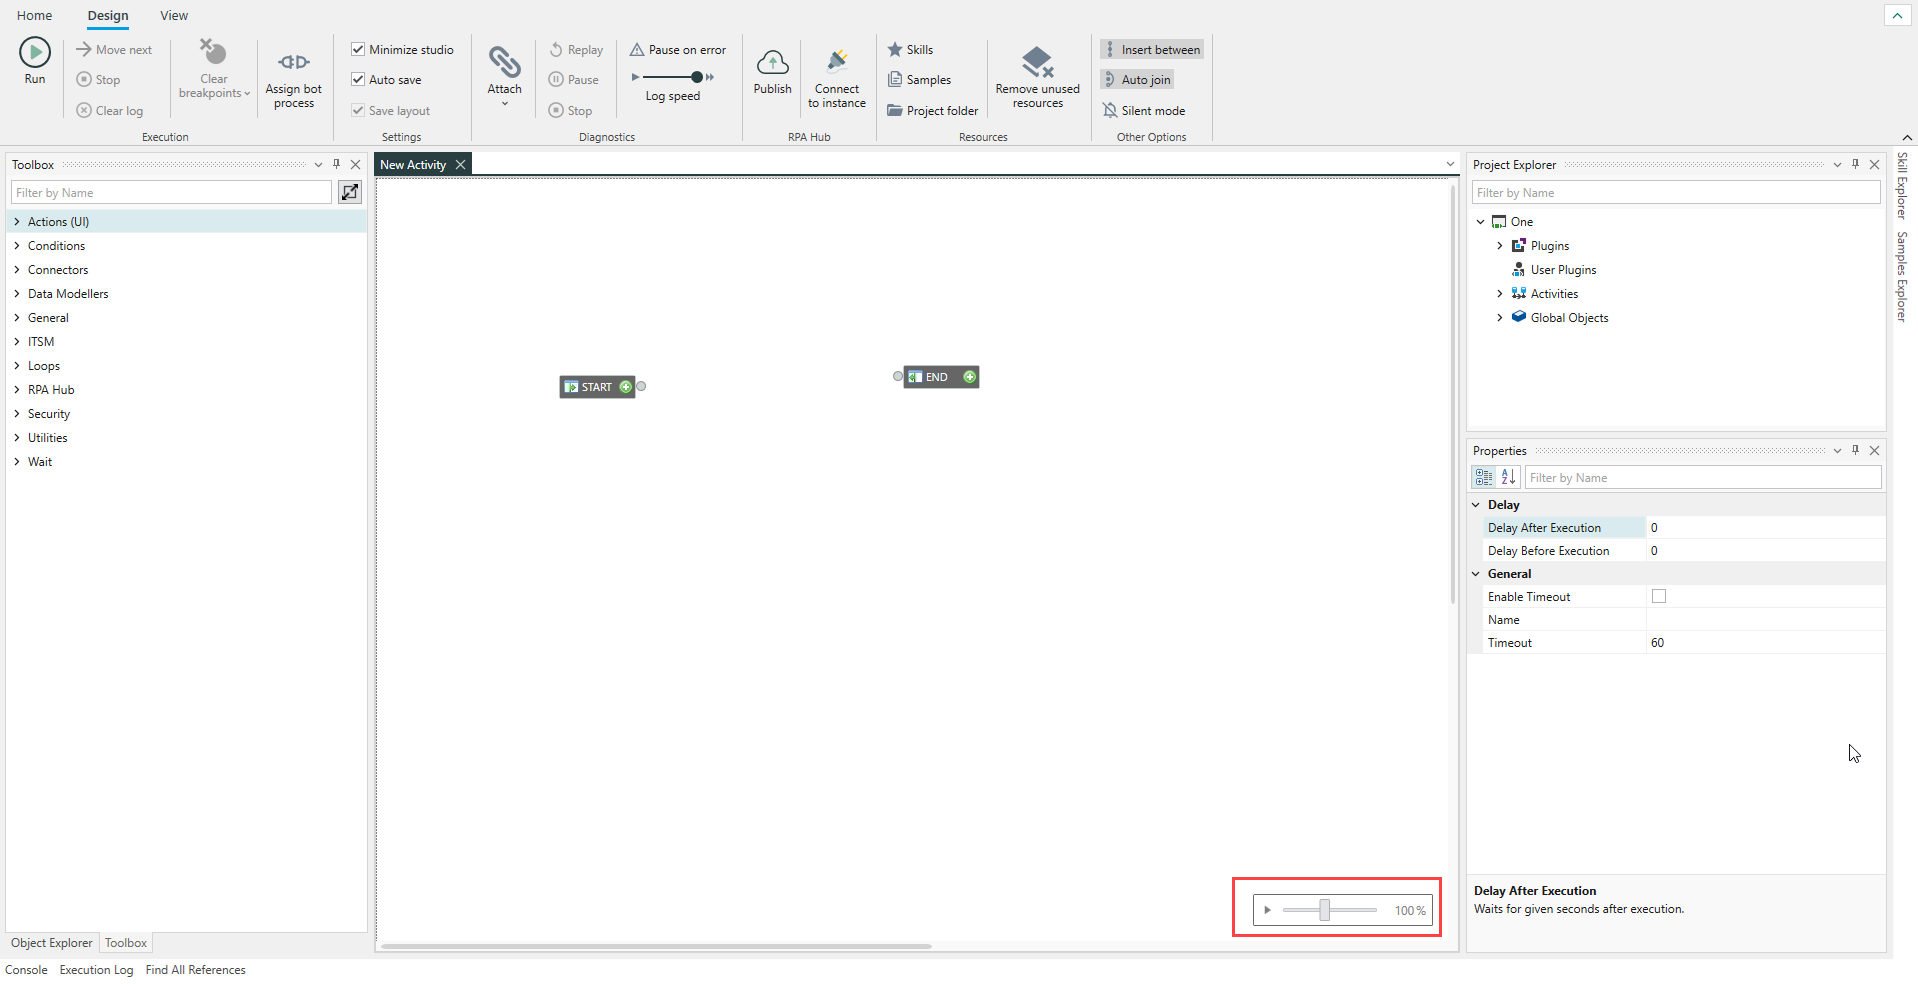Click the Run play icon
Screen dimensions: 1918x984
(35, 52)
